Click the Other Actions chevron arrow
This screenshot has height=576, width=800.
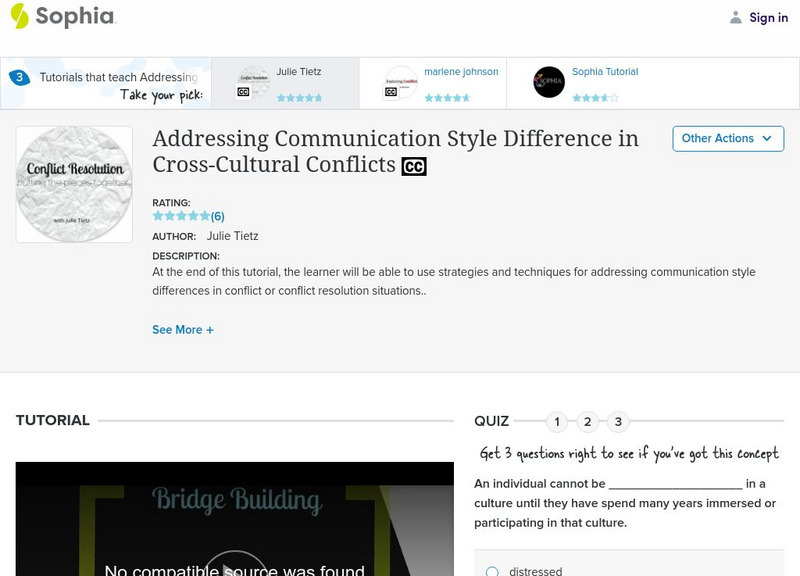tap(766, 138)
